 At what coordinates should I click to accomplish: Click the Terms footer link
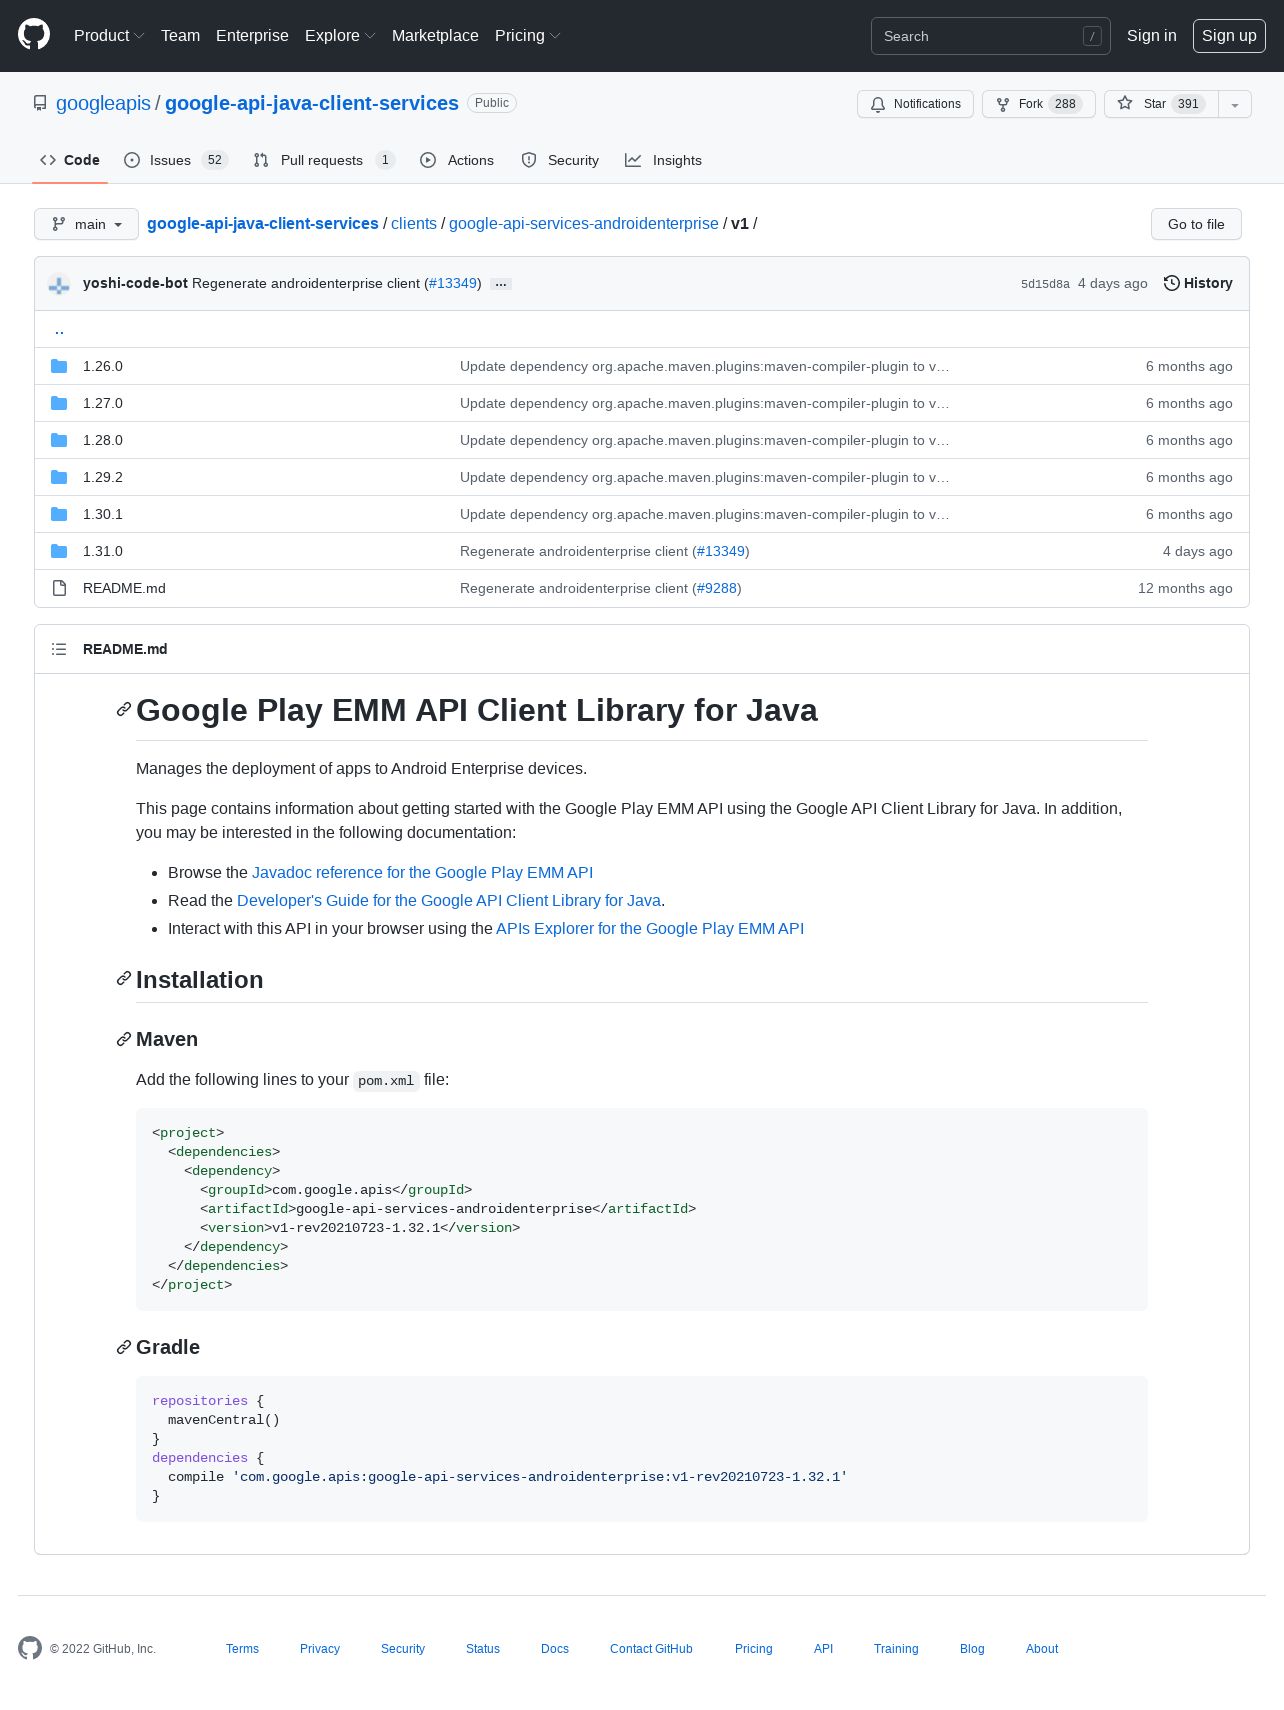pyautogui.click(x=242, y=1649)
